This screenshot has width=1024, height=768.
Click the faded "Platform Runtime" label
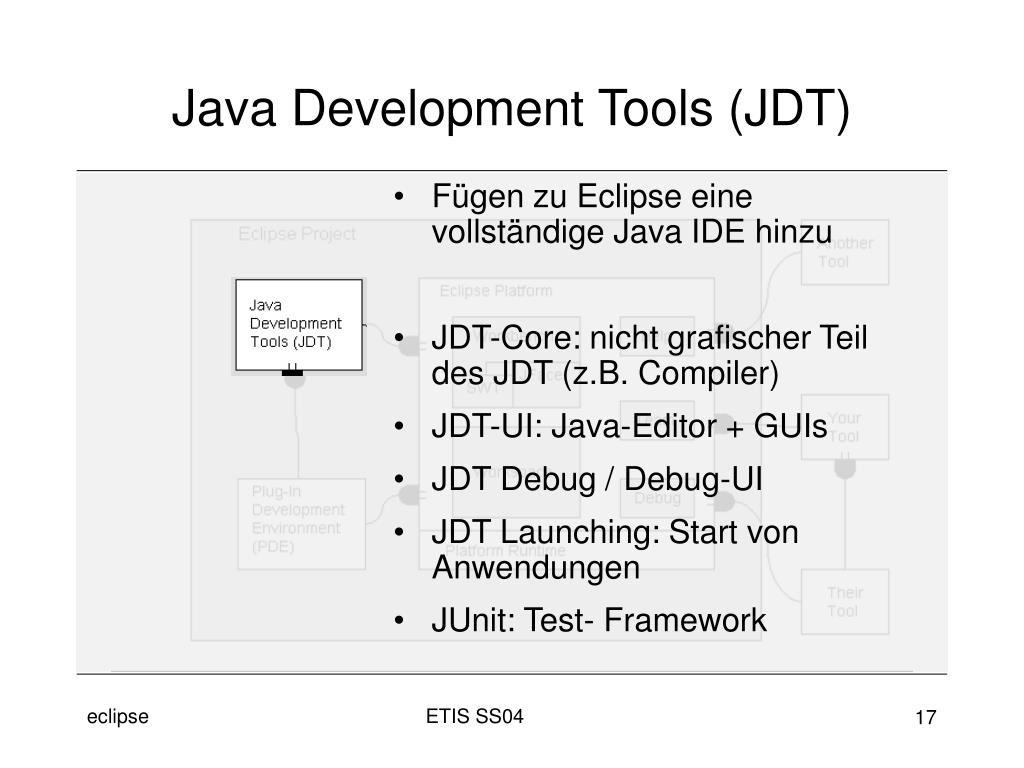(505, 551)
